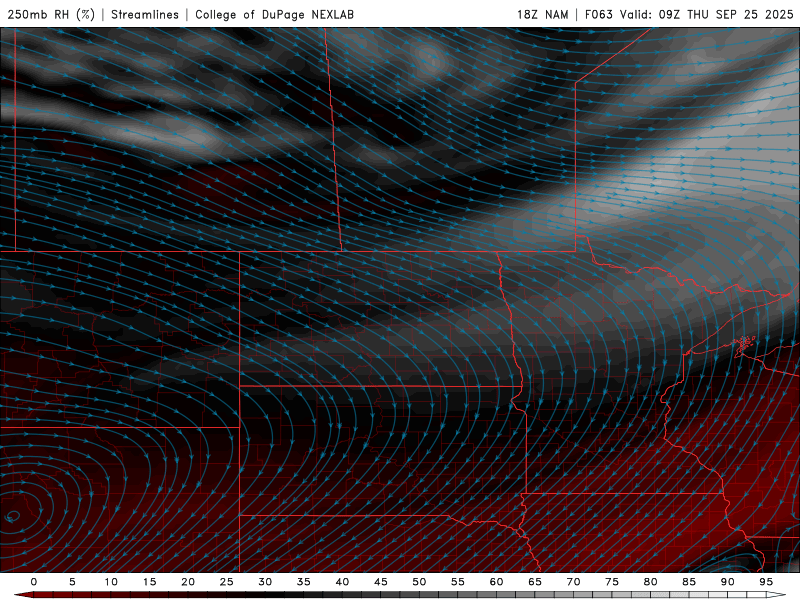The height and width of the screenshot is (600, 800).
Task: Click the 55 tick label on the colorbar
Action: click(x=458, y=582)
